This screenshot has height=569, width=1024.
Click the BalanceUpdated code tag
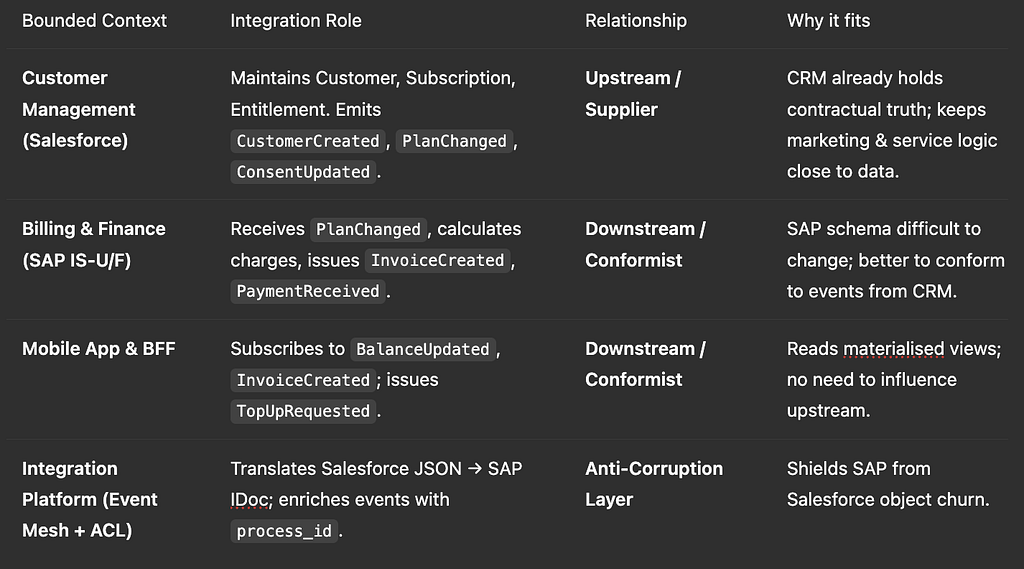pos(422,349)
